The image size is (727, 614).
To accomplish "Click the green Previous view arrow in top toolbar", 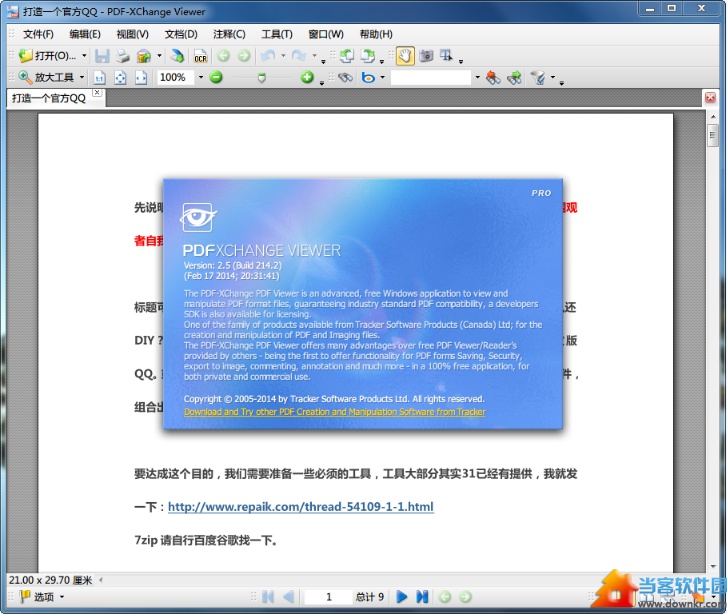I will tap(223, 56).
